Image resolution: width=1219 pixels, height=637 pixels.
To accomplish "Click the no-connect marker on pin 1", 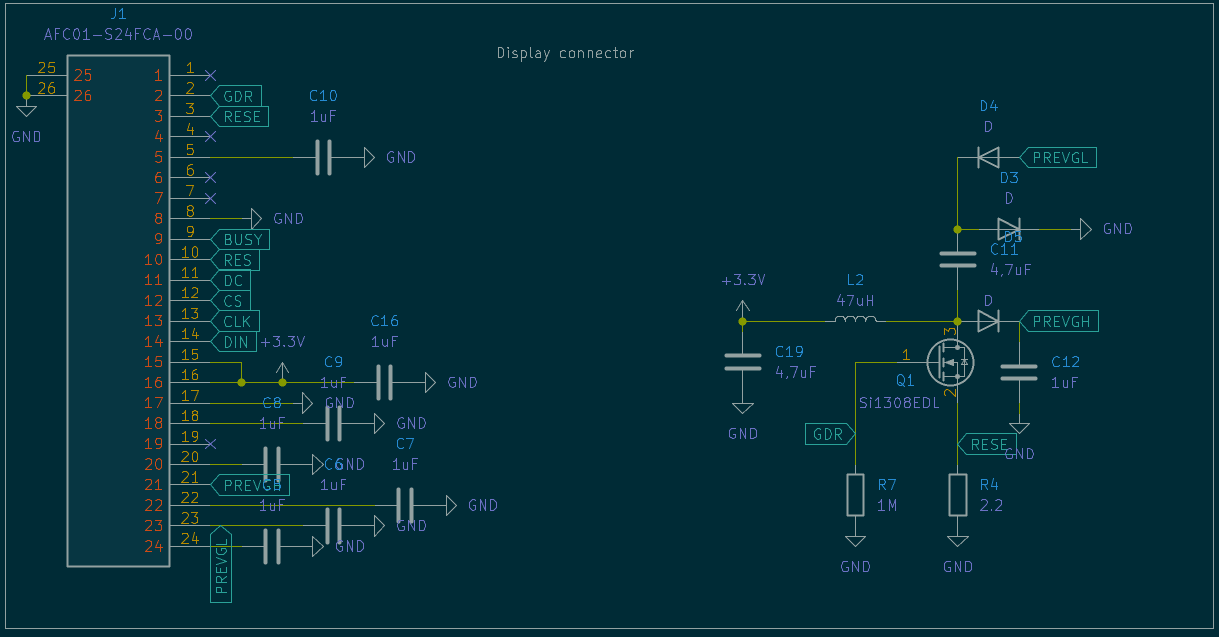I will pos(210,75).
